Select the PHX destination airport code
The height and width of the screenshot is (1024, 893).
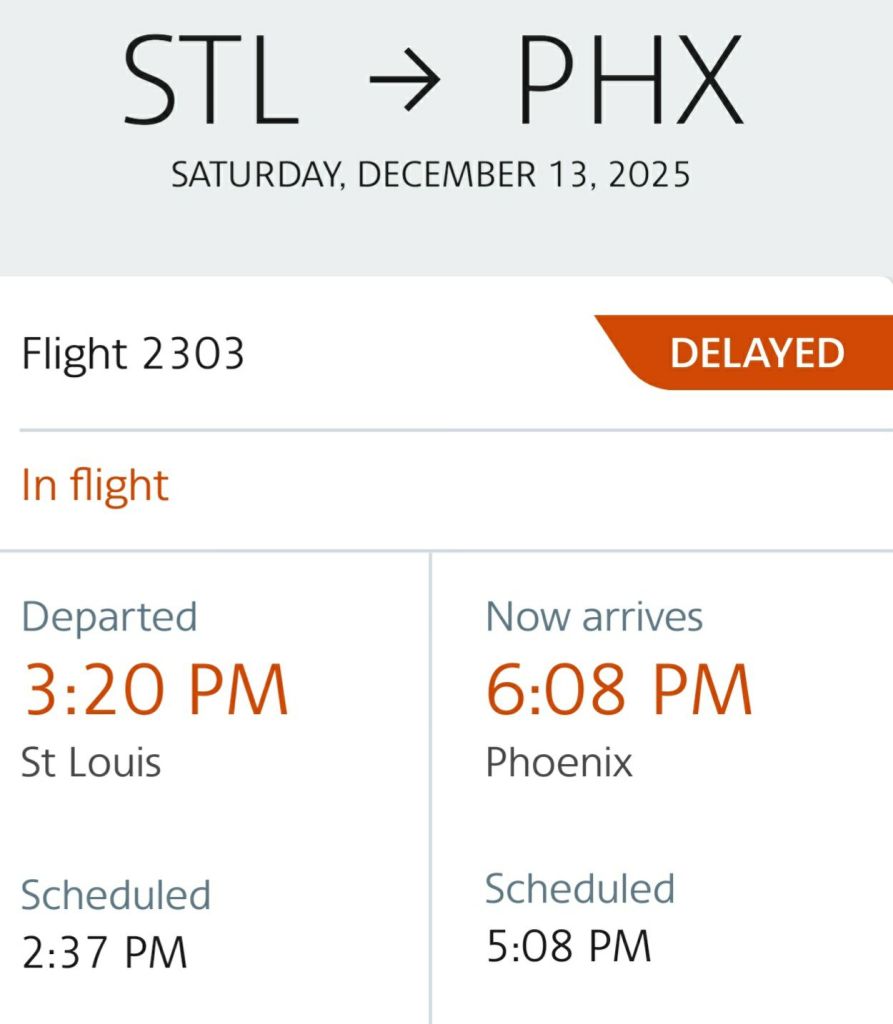[x=630, y=80]
